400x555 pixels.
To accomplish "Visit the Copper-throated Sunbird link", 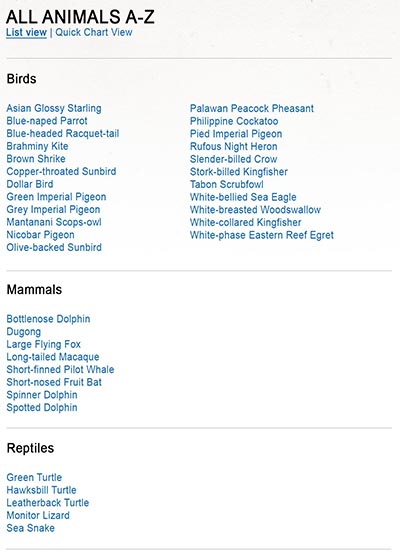I will pyautogui.click(x=61, y=172).
